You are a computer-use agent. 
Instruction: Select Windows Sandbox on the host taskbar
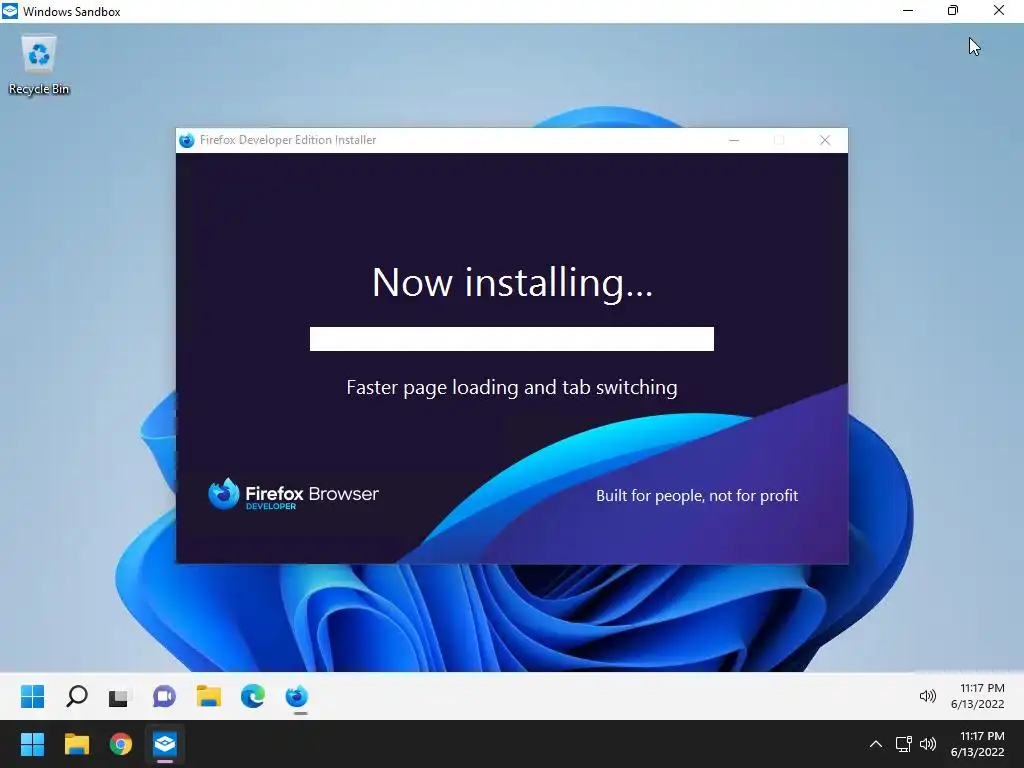[165, 744]
